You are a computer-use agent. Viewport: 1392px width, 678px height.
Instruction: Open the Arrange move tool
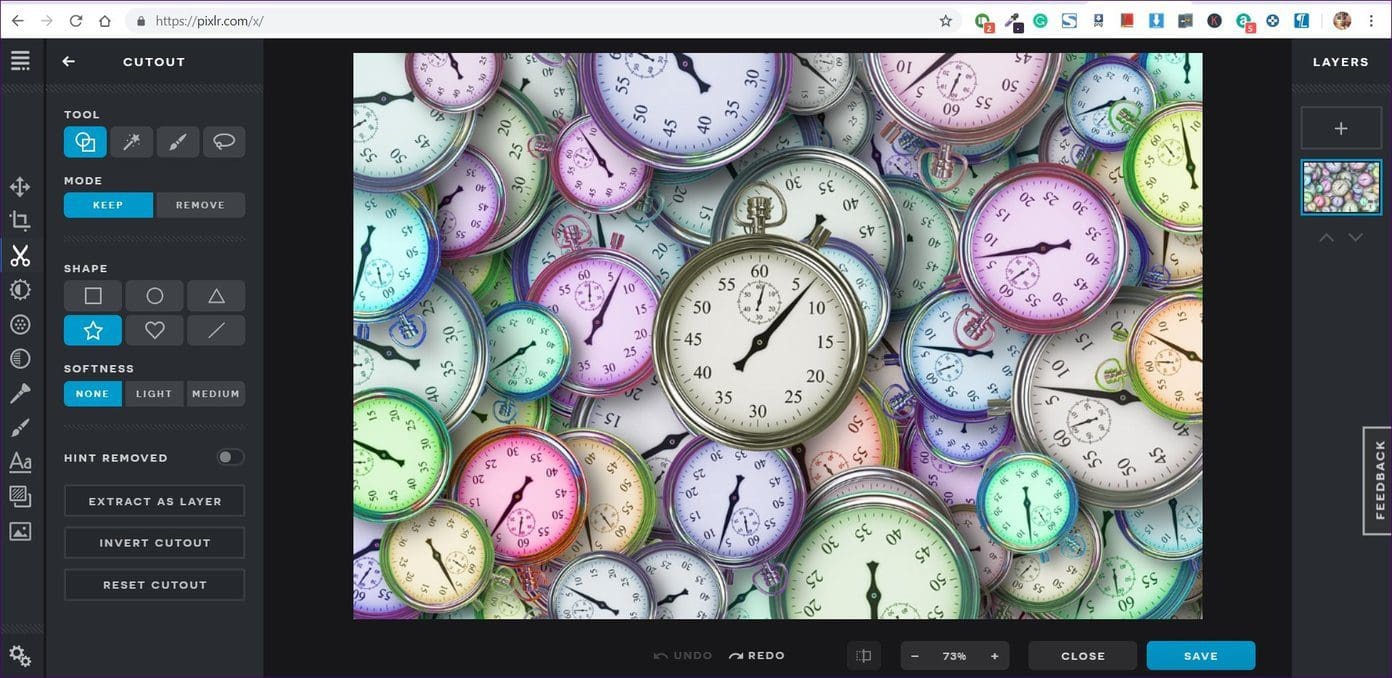20,187
